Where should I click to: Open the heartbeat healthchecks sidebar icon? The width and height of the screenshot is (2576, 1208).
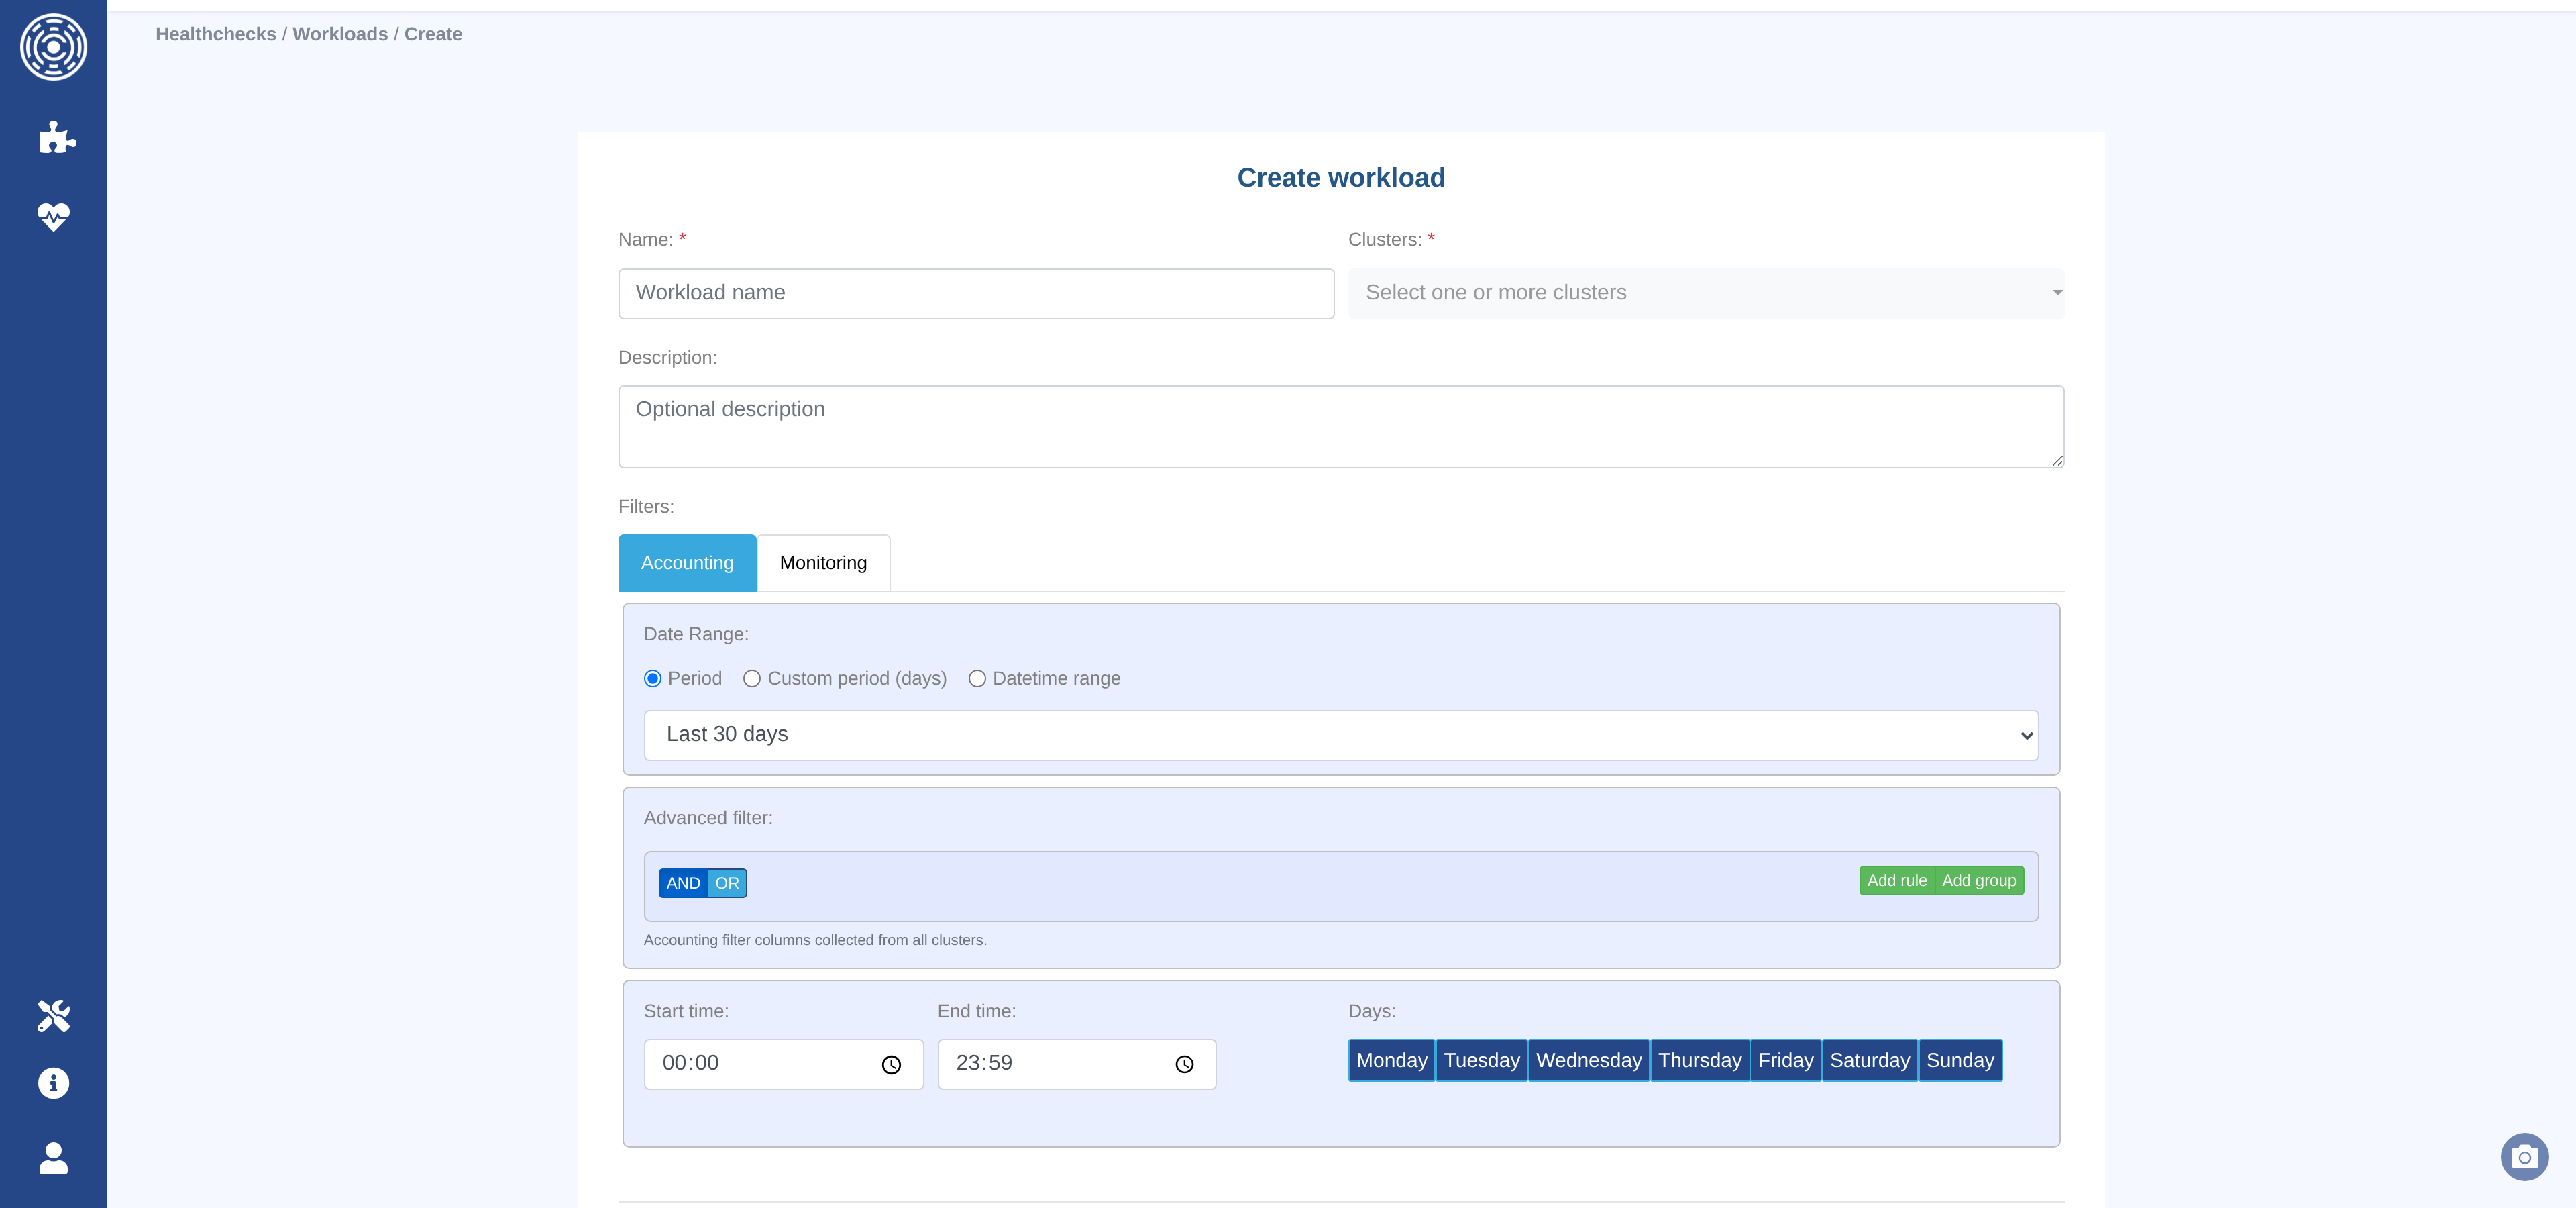click(53, 216)
